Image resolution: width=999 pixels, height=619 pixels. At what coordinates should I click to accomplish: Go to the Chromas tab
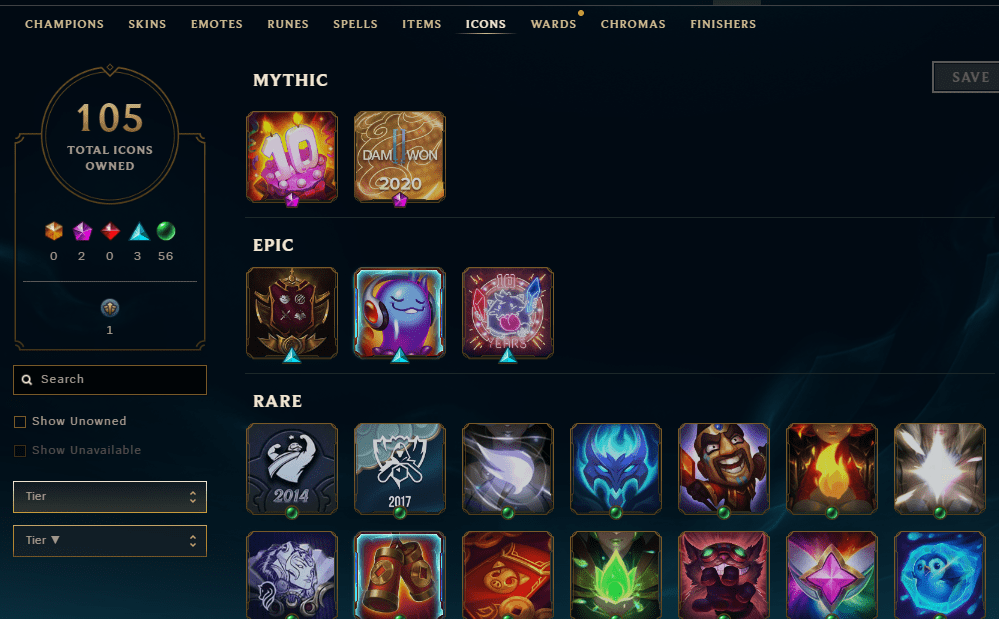(633, 24)
